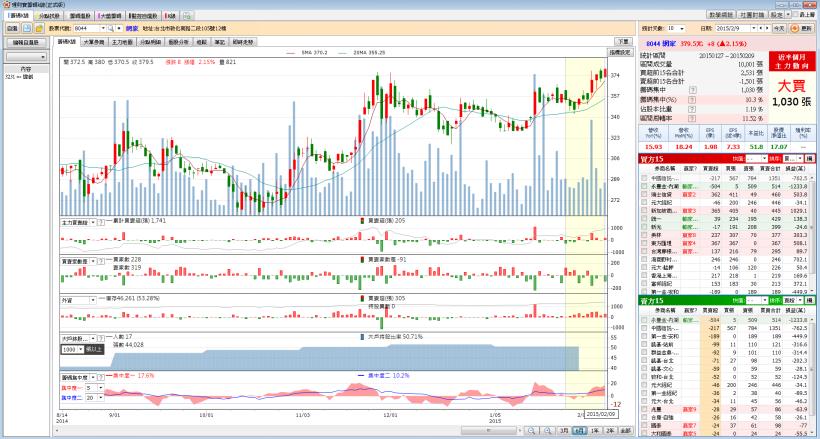820x439 pixels.
Task: Open the help icon beside 主力買賣超
Action: coord(99,221)
